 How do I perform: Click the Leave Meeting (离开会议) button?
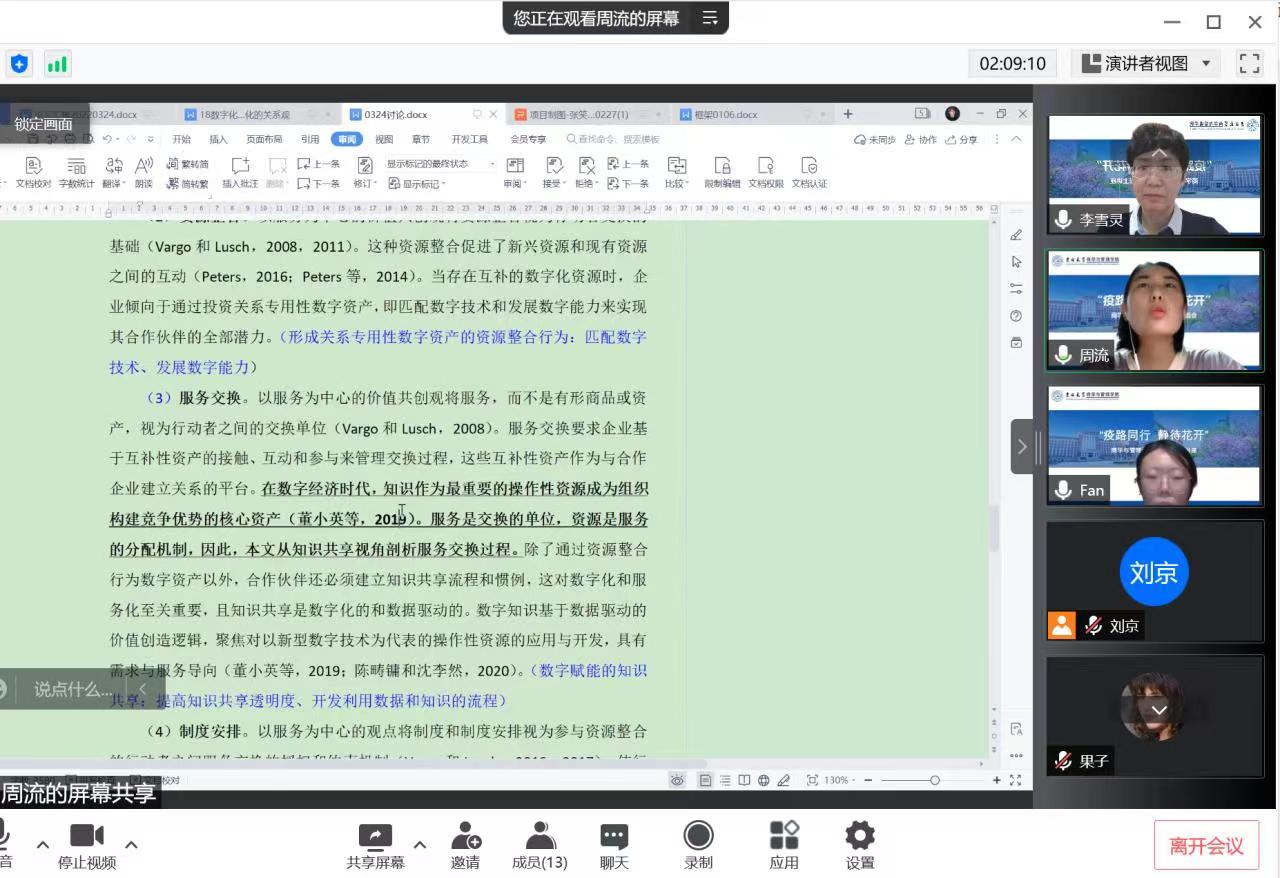[1206, 846]
